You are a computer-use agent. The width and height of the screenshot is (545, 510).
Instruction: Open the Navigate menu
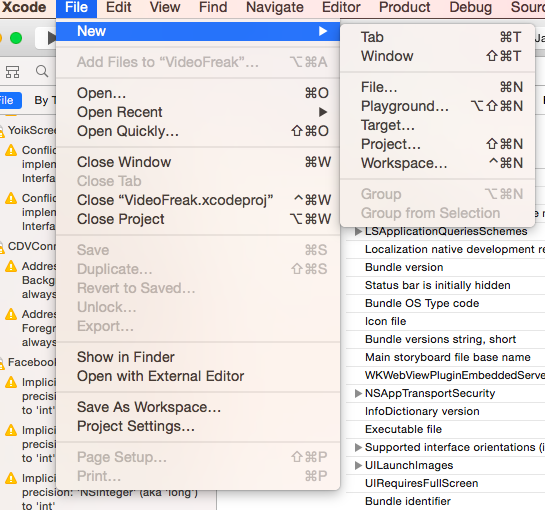[275, 8]
